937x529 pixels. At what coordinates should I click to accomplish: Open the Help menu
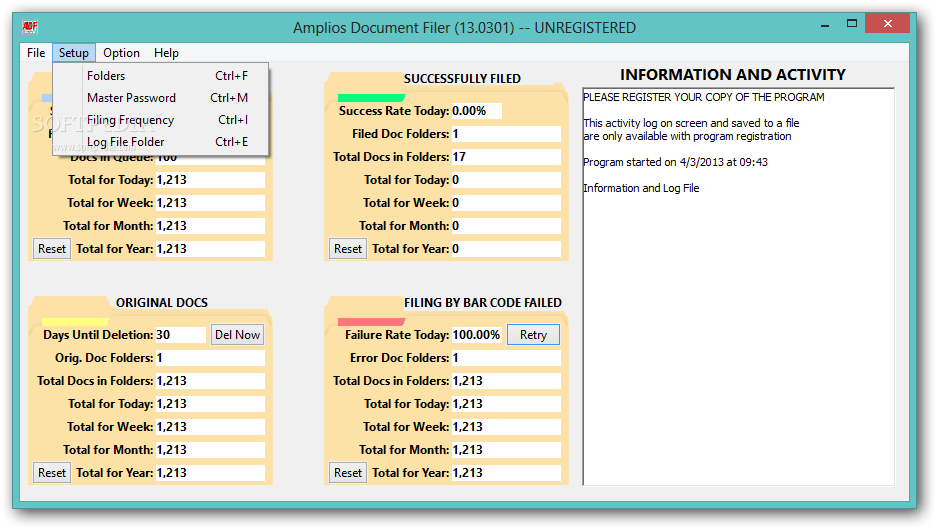click(166, 53)
